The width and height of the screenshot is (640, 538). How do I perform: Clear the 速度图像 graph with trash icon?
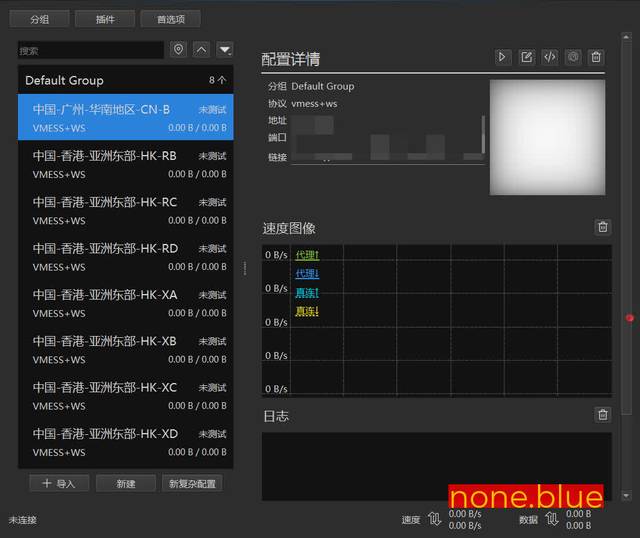[602, 227]
